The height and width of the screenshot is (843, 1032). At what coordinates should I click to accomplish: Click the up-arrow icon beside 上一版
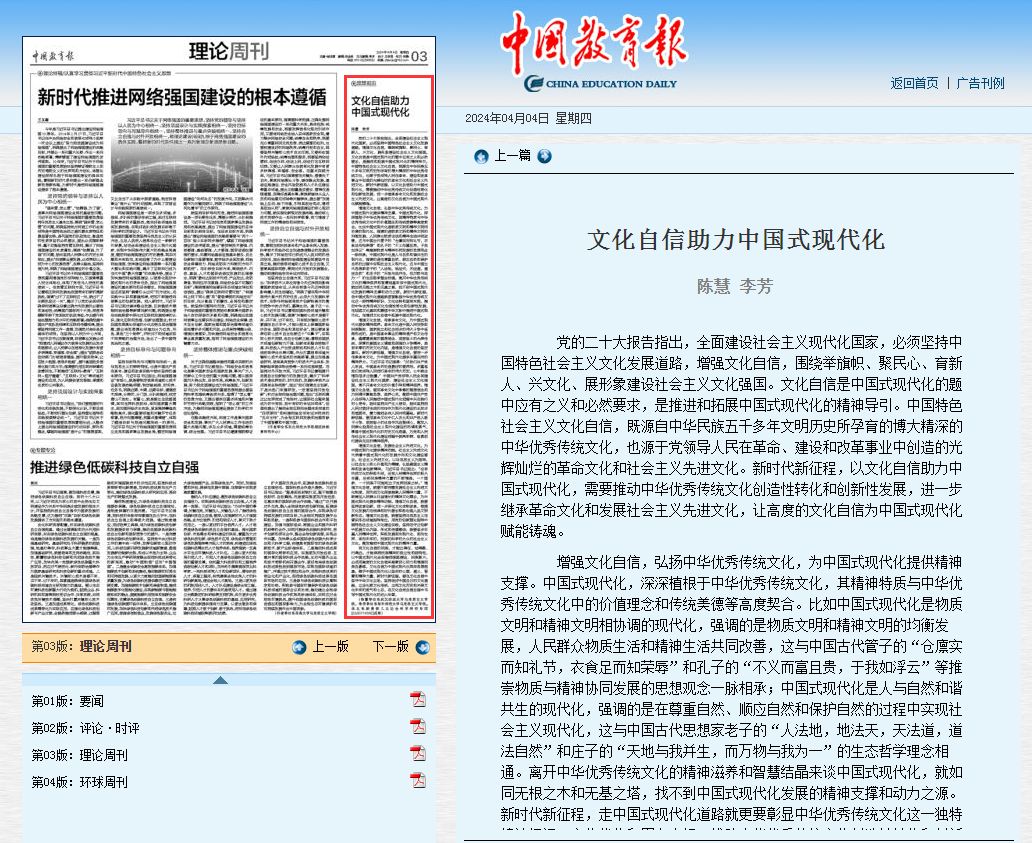coord(299,647)
